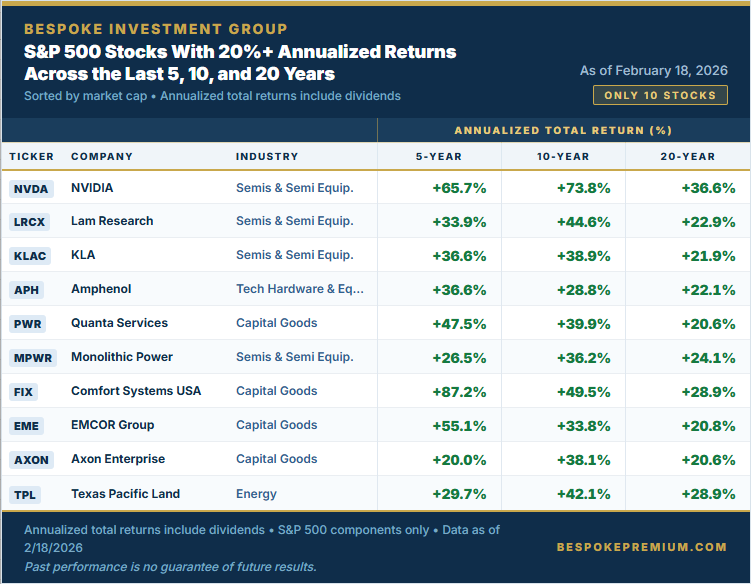Click the ANNUALIZED TOTAL RETURN (%) header
The height and width of the screenshot is (584, 752).
(563, 130)
